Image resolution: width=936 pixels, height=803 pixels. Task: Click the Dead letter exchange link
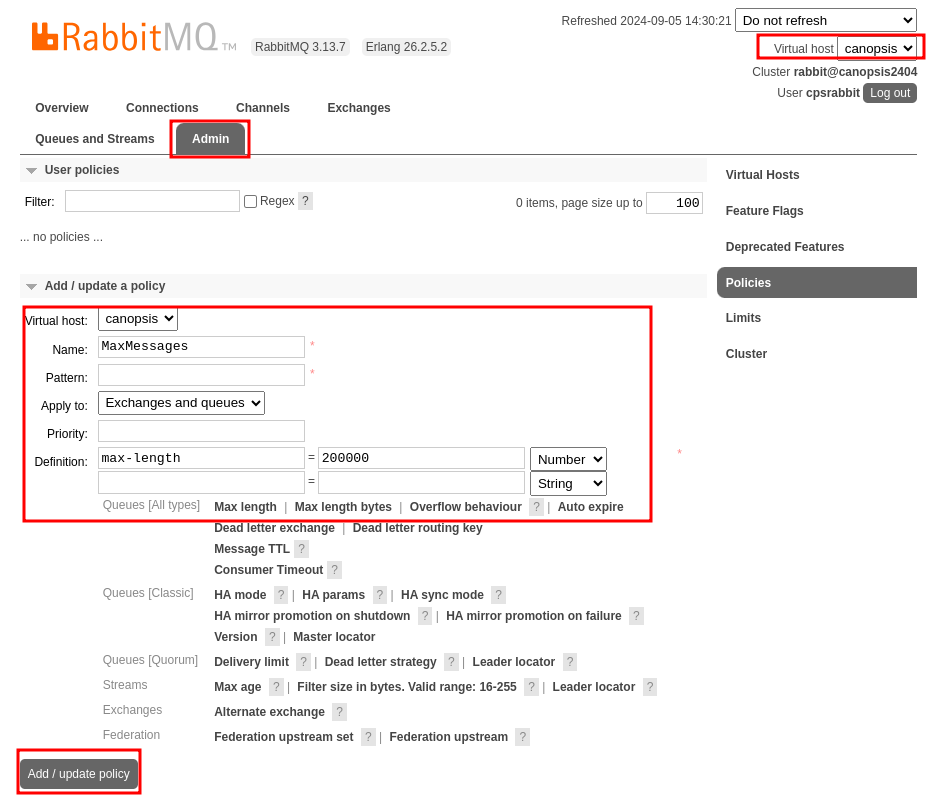tap(275, 528)
